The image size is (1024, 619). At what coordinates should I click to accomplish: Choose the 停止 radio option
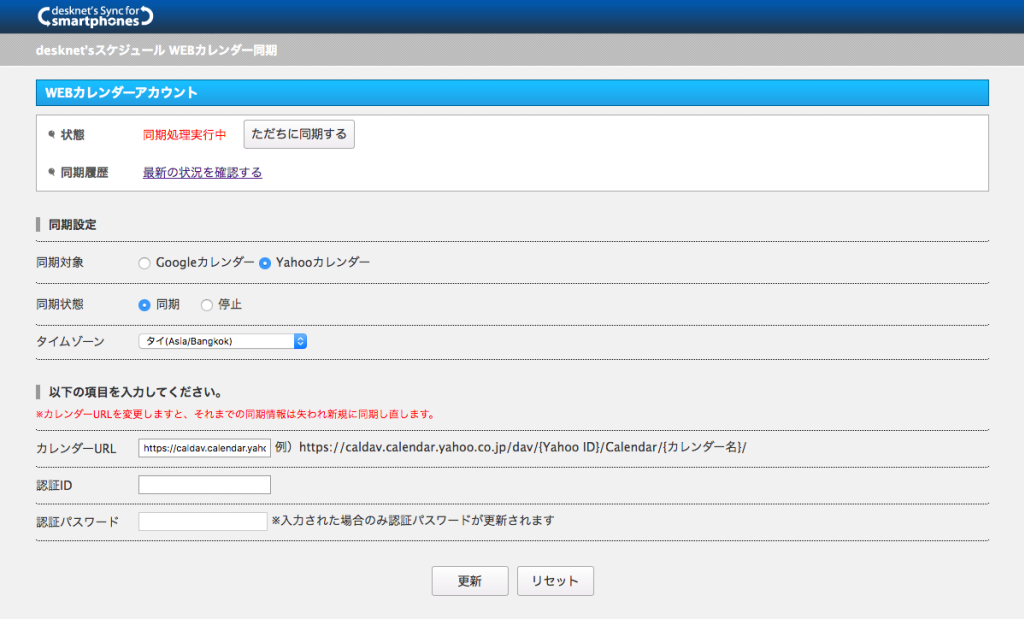tap(206, 305)
